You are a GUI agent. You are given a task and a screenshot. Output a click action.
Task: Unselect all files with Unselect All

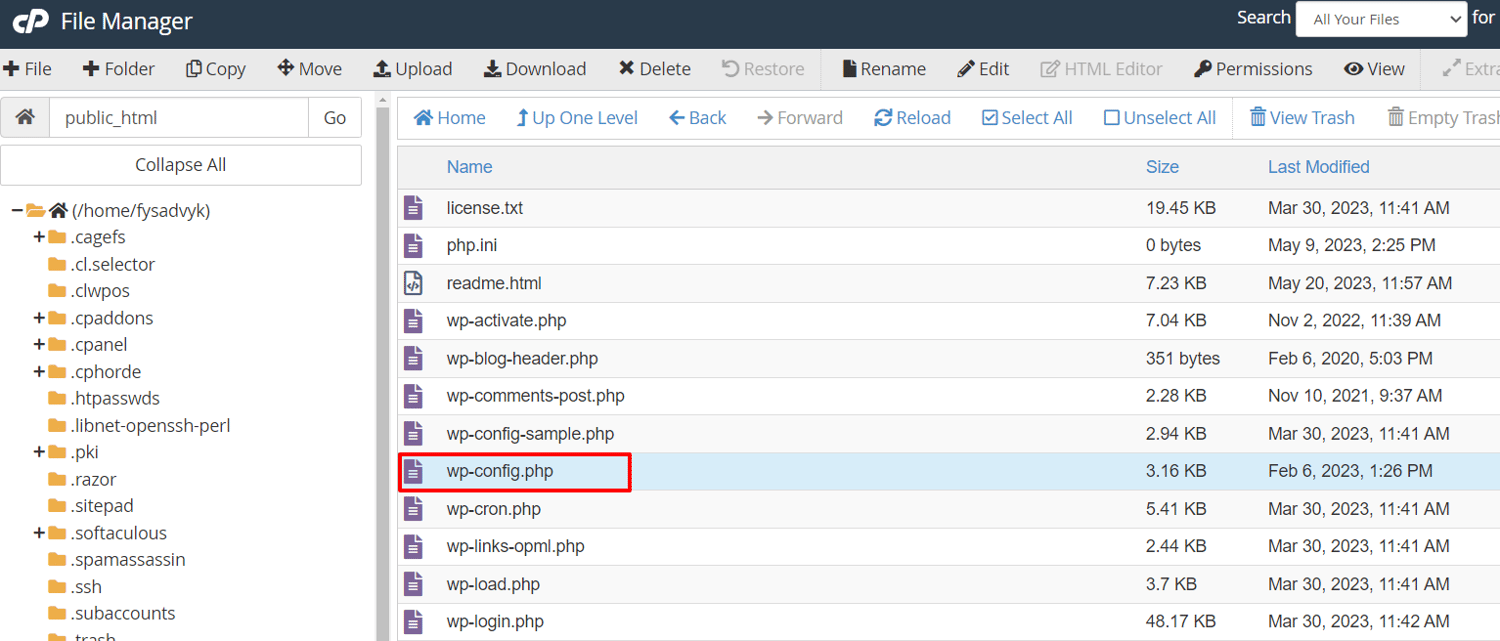[1159, 117]
